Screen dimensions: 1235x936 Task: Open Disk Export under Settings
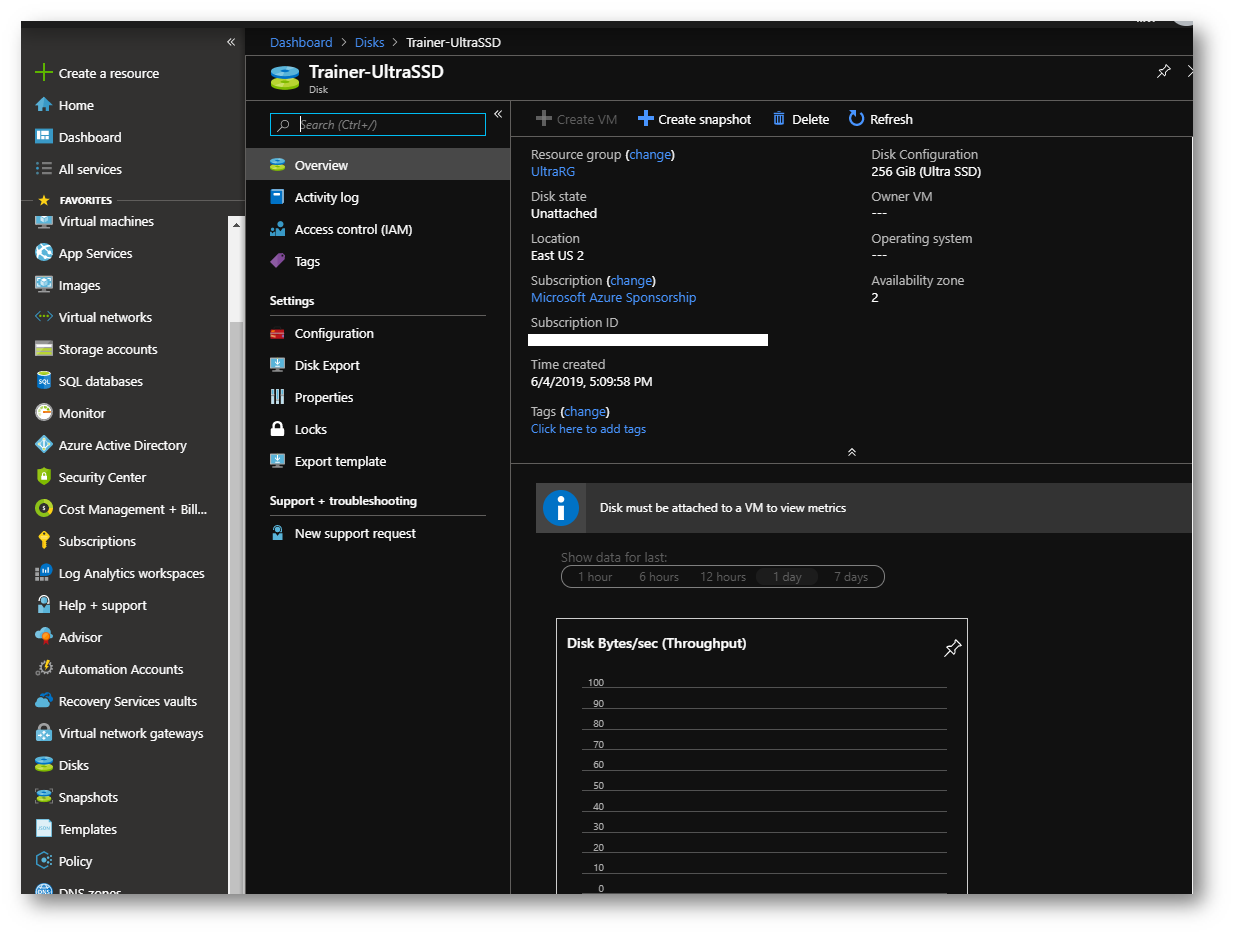378,365
